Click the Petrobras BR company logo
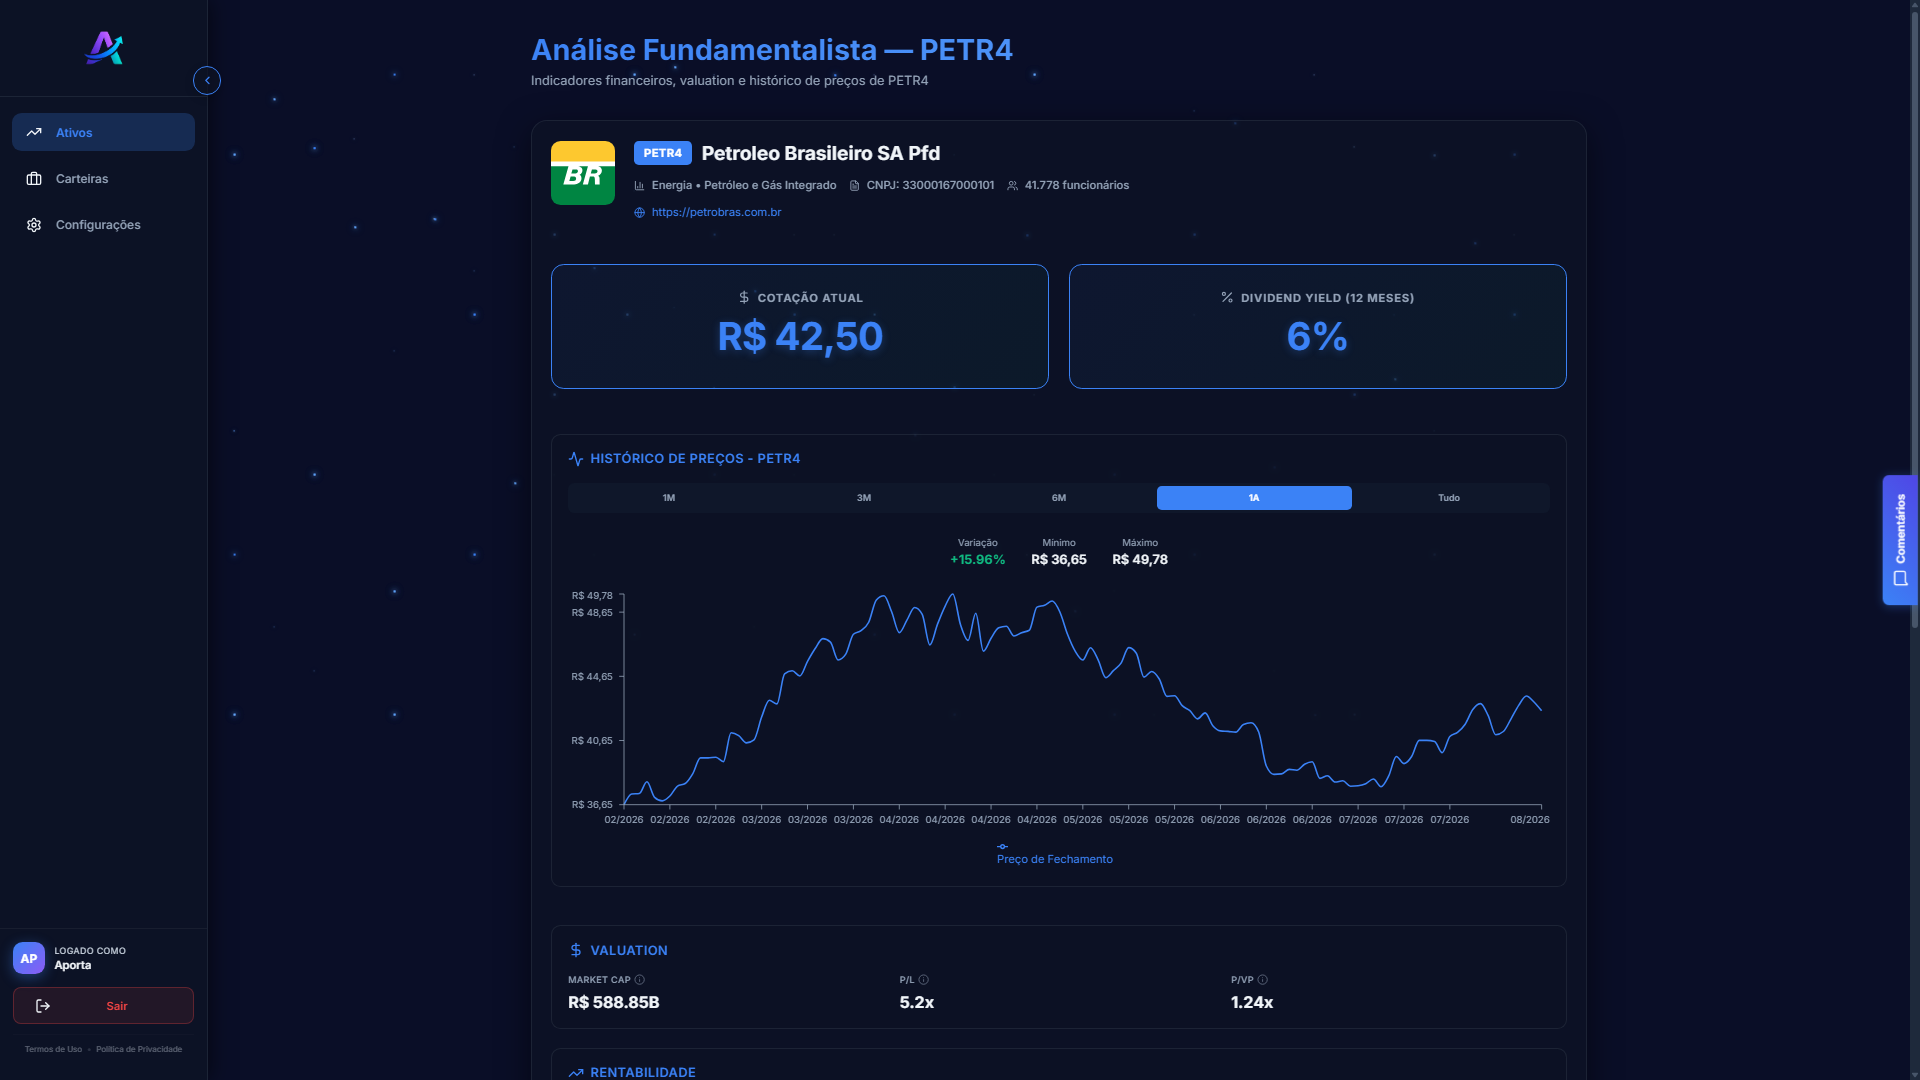This screenshot has height=1080, width=1920. [583, 173]
